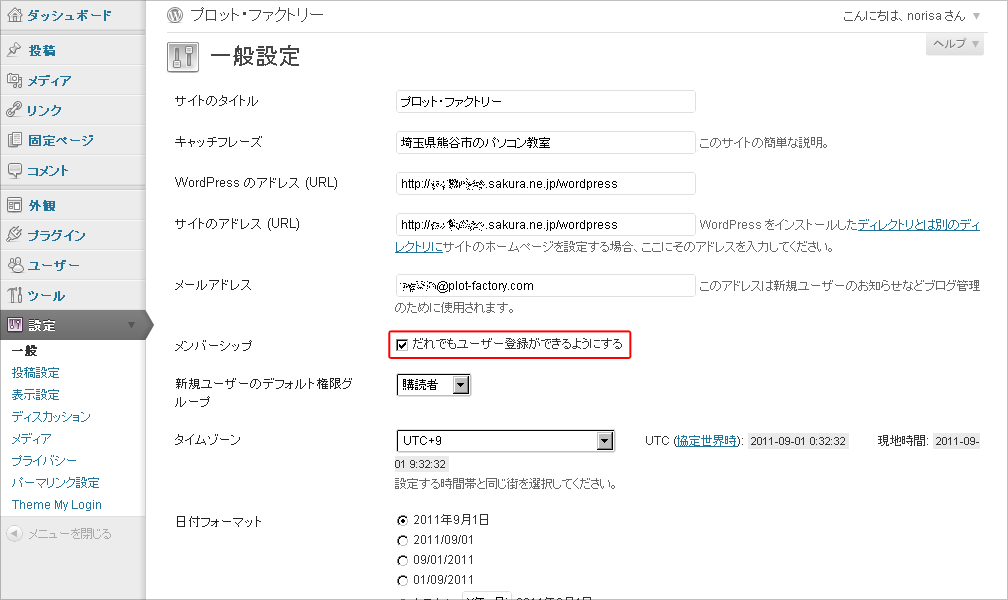Go to 投稿設定 submenu
The image size is (1008, 600).
pos(35,372)
